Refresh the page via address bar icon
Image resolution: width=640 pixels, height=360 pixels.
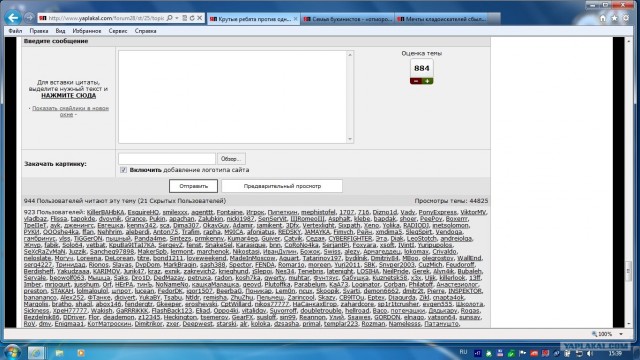tap(192, 18)
